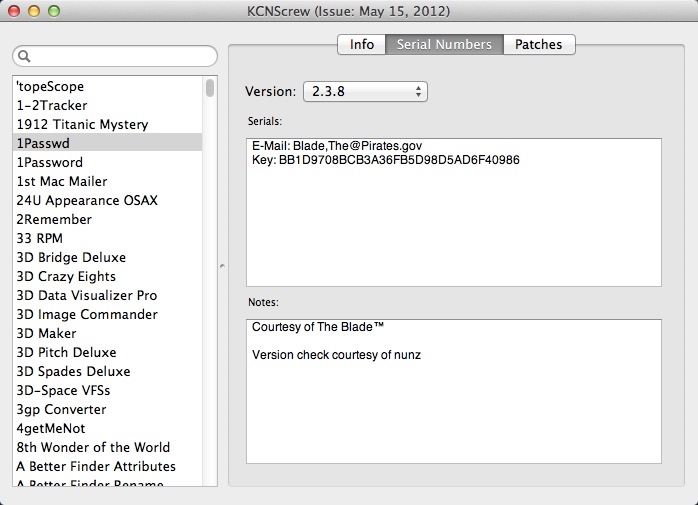Select 'topeScope in the list

click(107, 86)
